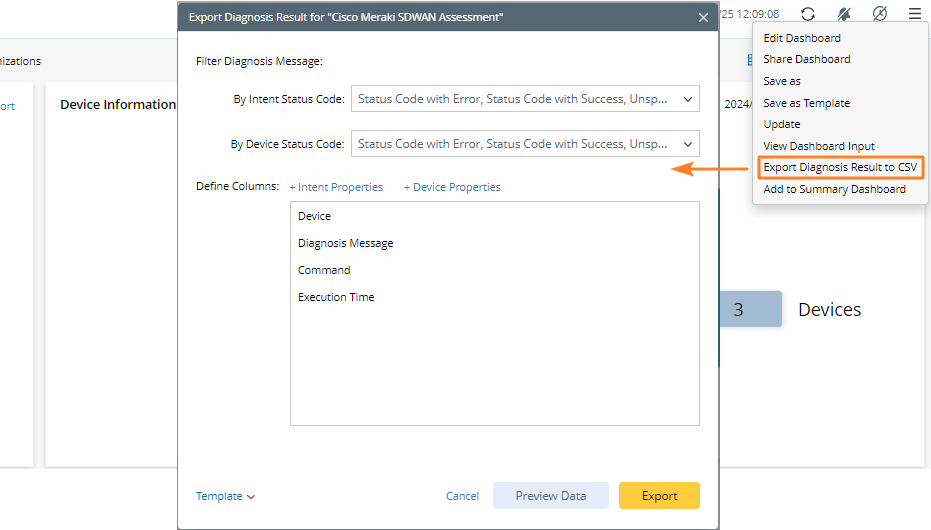Click the disabled timer icon
Image resolution: width=931 pixels, height=530 pixels.
pos(879,14)
